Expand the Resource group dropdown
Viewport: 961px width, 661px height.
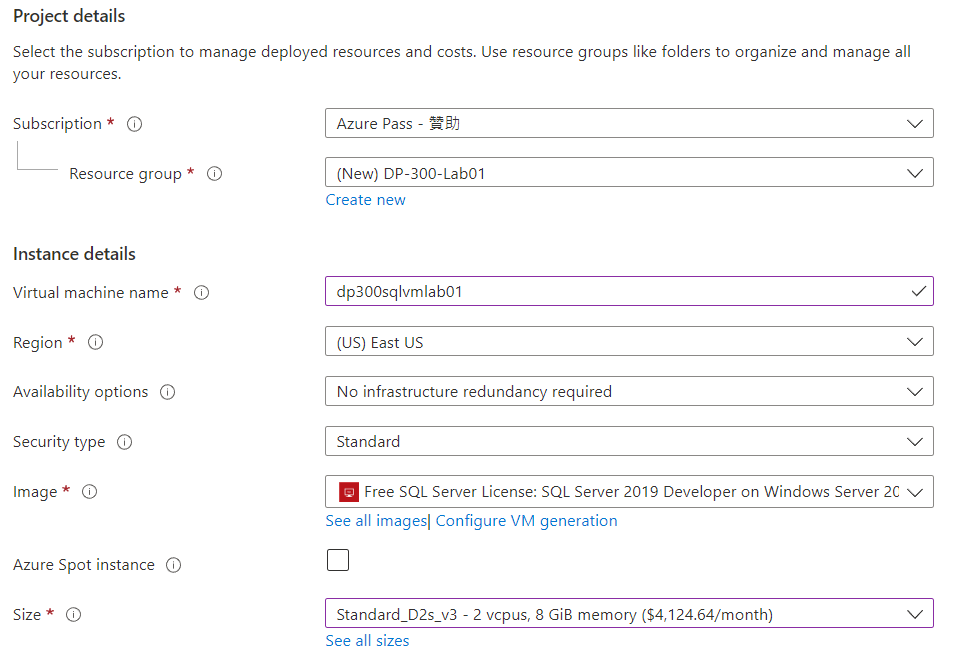[x=628, y=173]
